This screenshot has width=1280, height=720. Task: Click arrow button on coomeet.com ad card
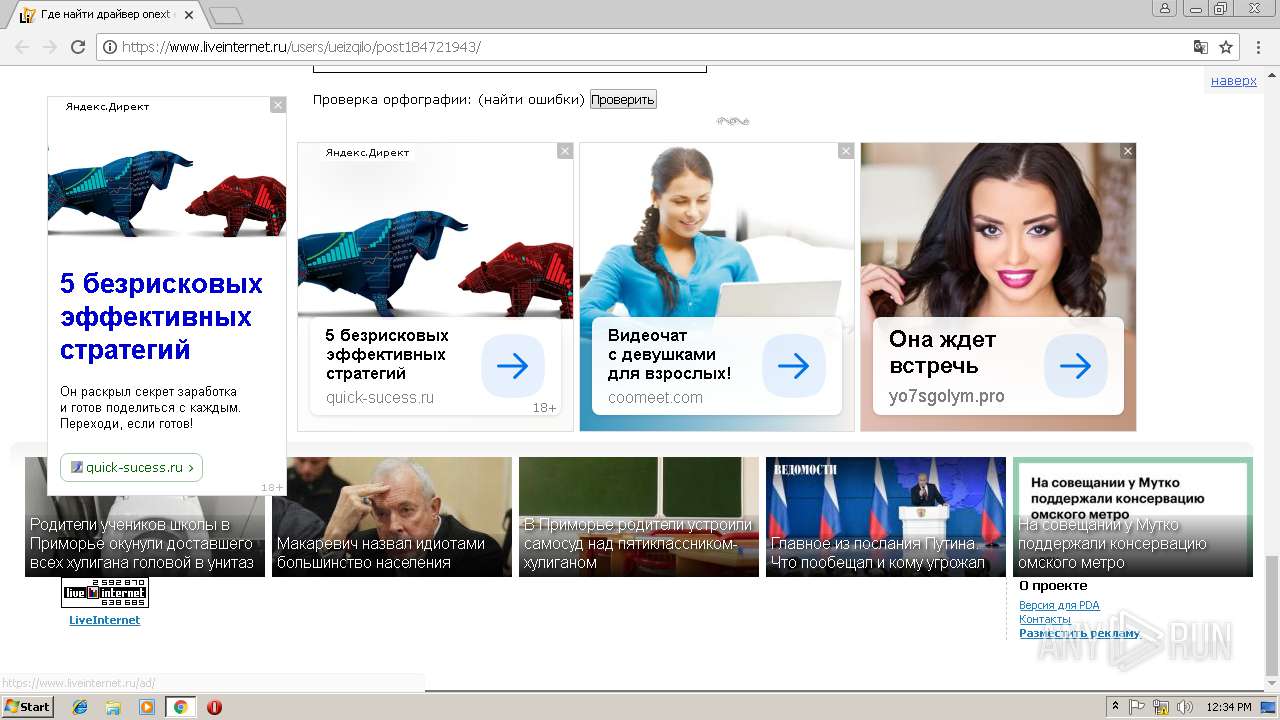794,366
